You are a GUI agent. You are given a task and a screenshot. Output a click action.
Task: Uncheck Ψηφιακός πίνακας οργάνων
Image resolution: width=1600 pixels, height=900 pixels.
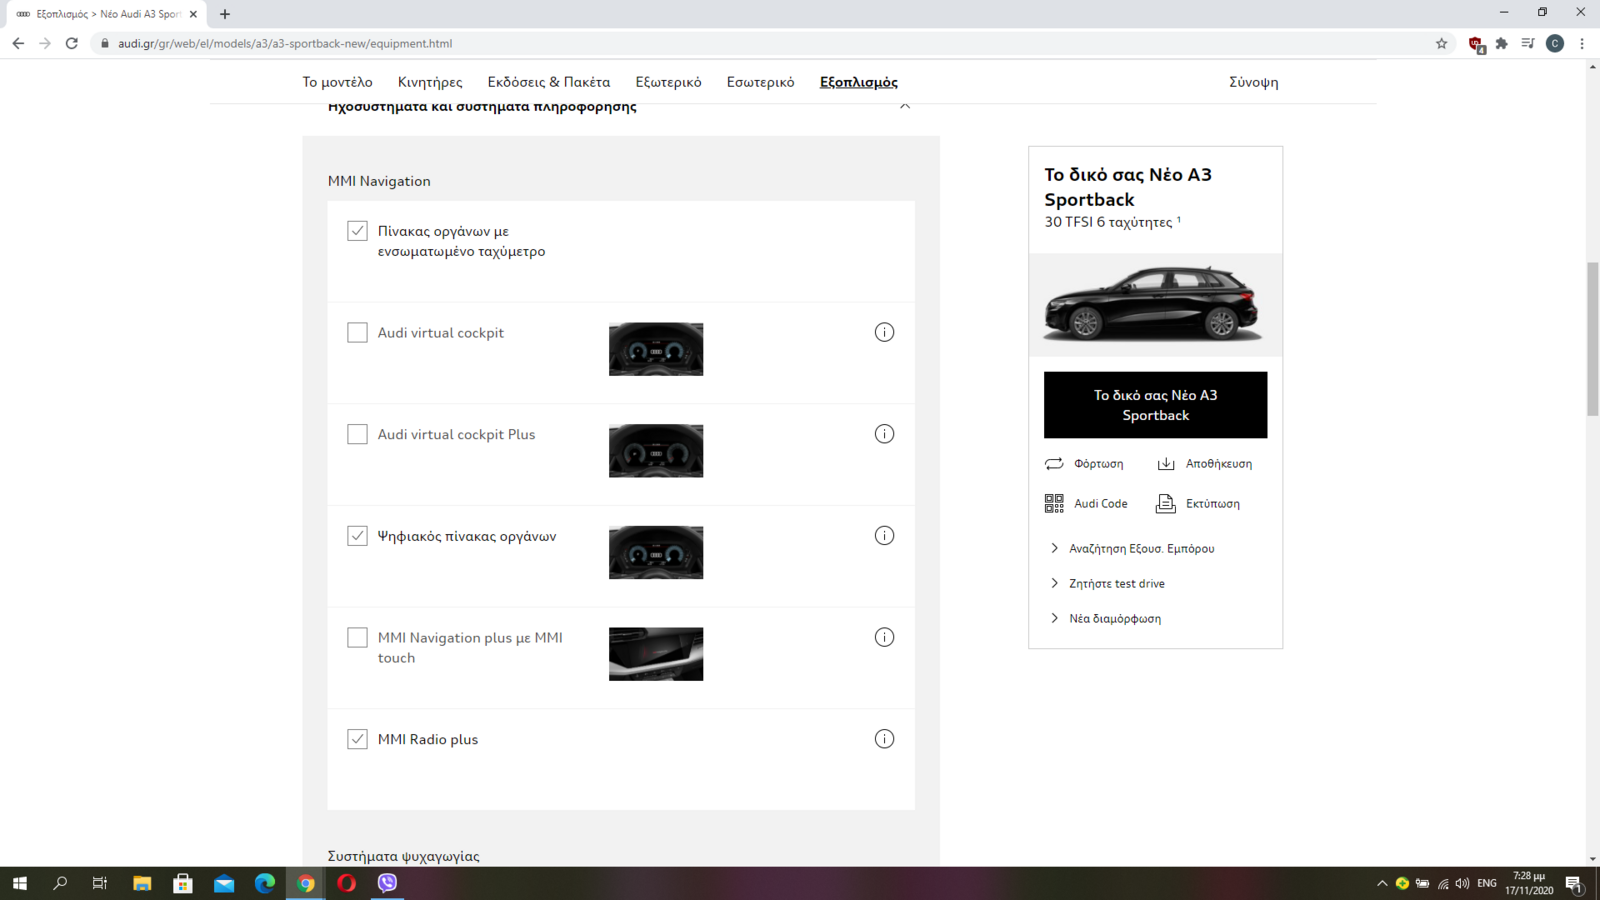pyautogui.click(x=357, y=536)
